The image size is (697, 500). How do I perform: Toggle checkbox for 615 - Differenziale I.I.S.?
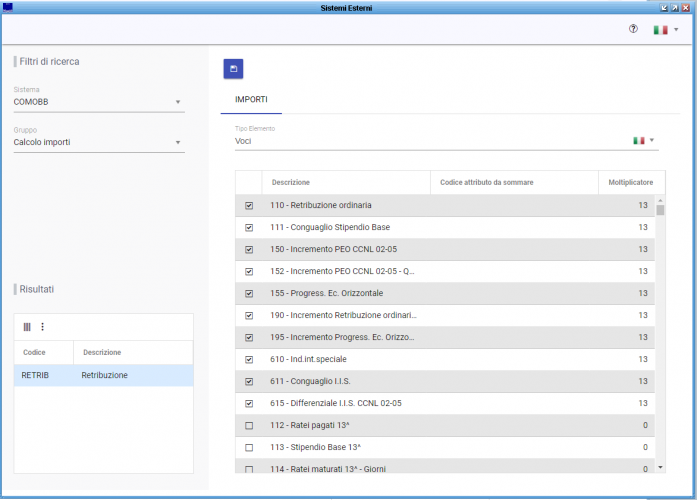249,404
